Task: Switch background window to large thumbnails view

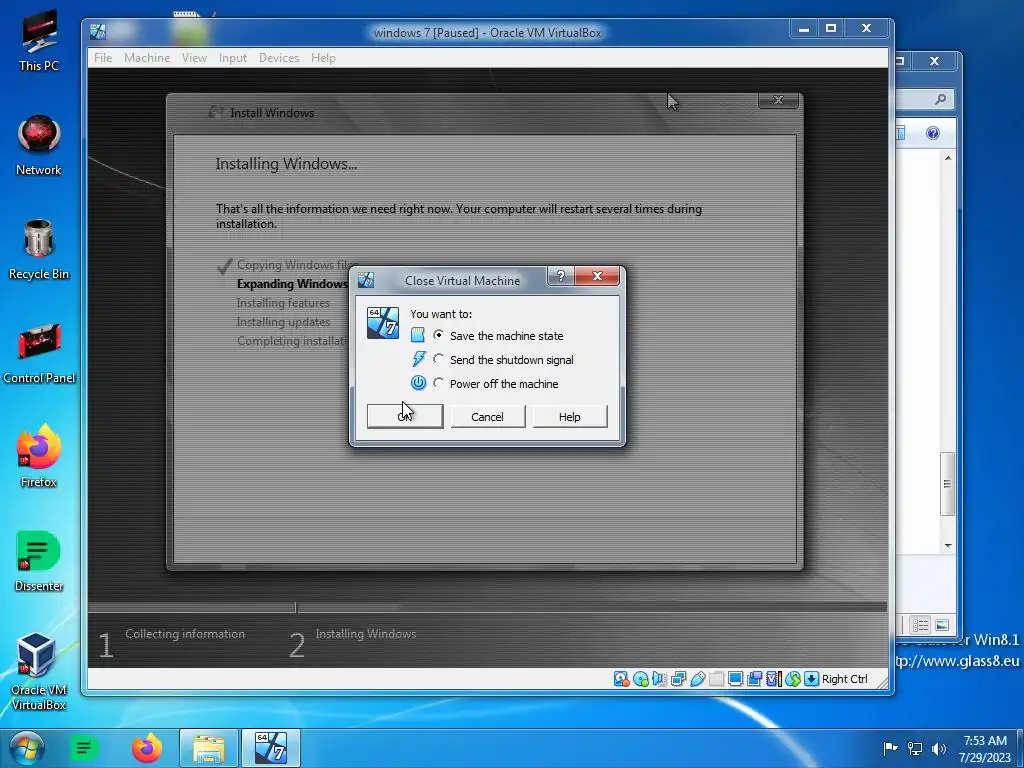Action: pyautogui.click(x=942, y=625)
